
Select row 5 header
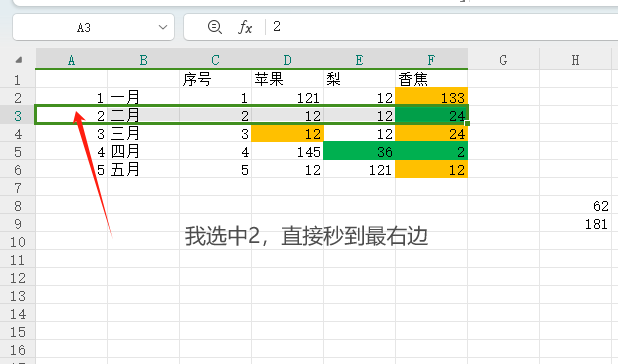(18, 152)
